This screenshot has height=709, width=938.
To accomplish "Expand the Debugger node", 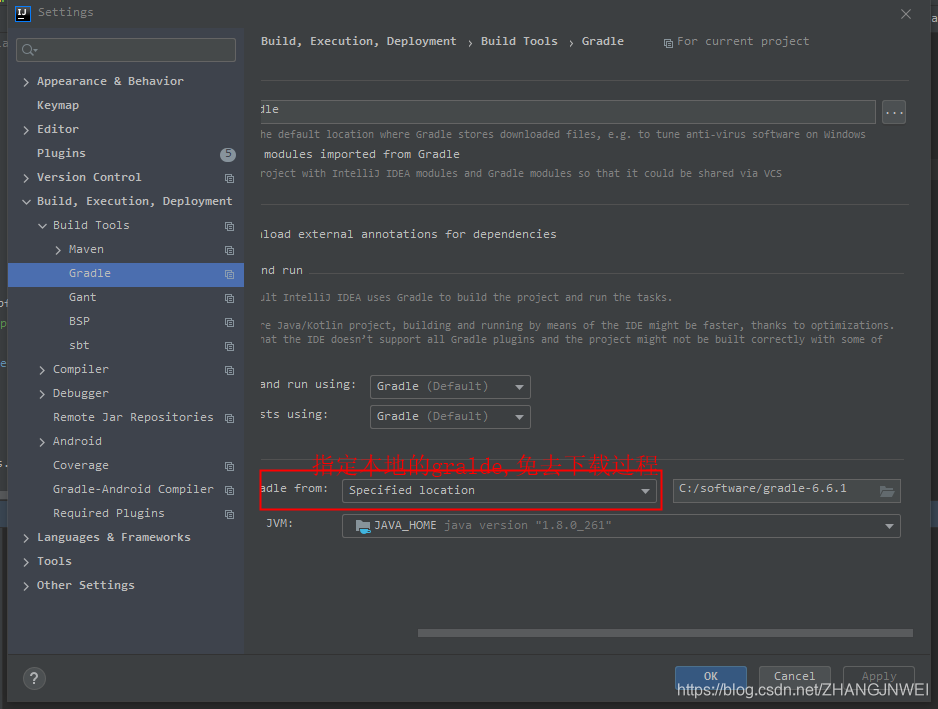I will pos(42,394).
